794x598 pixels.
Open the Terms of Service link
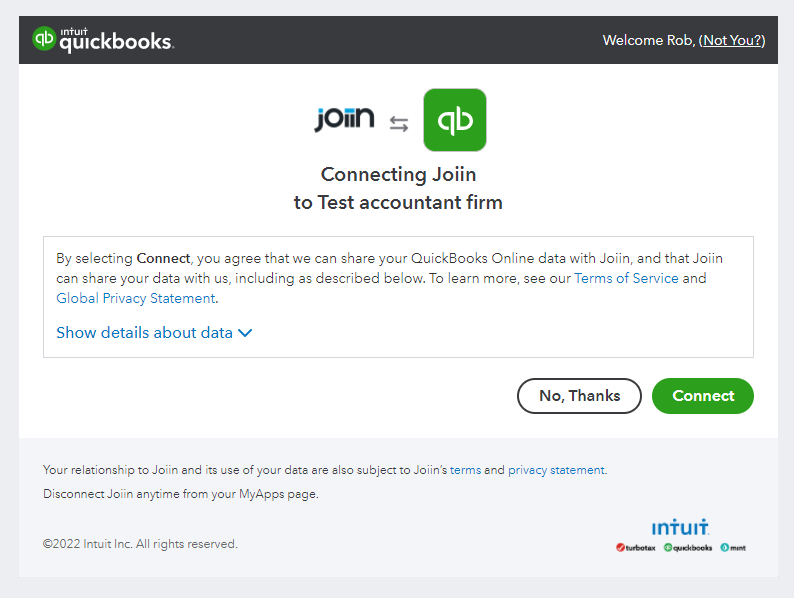click(626, 278)
